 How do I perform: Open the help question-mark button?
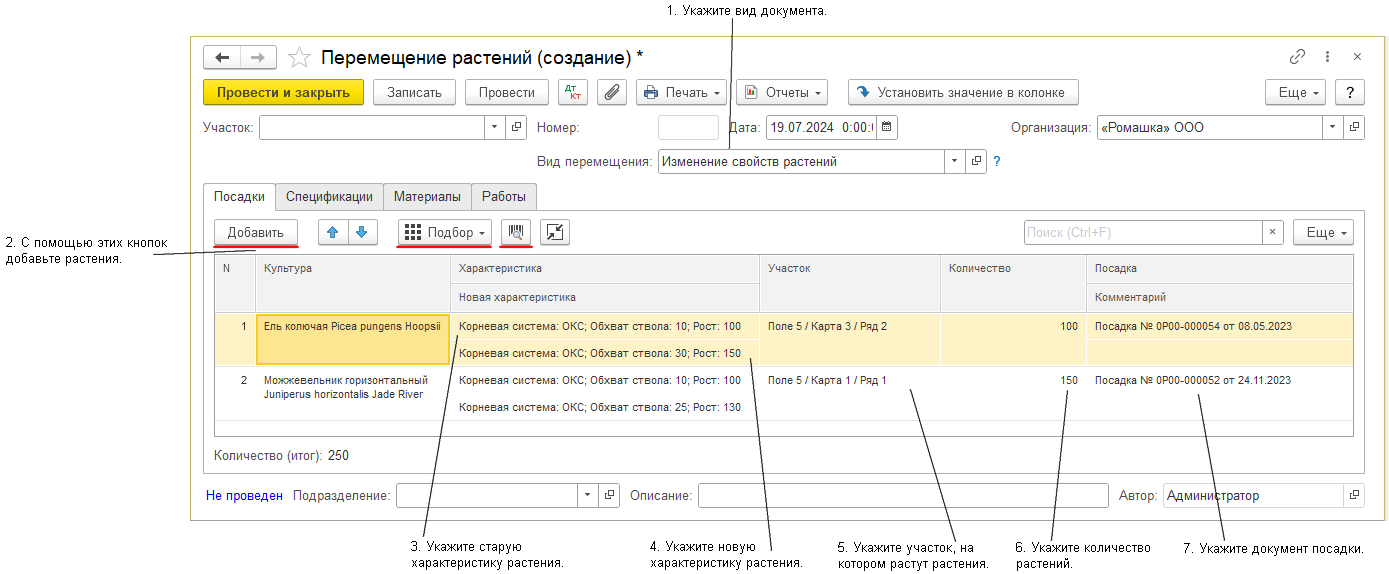pyautogui.click(x=1350, y=92)
